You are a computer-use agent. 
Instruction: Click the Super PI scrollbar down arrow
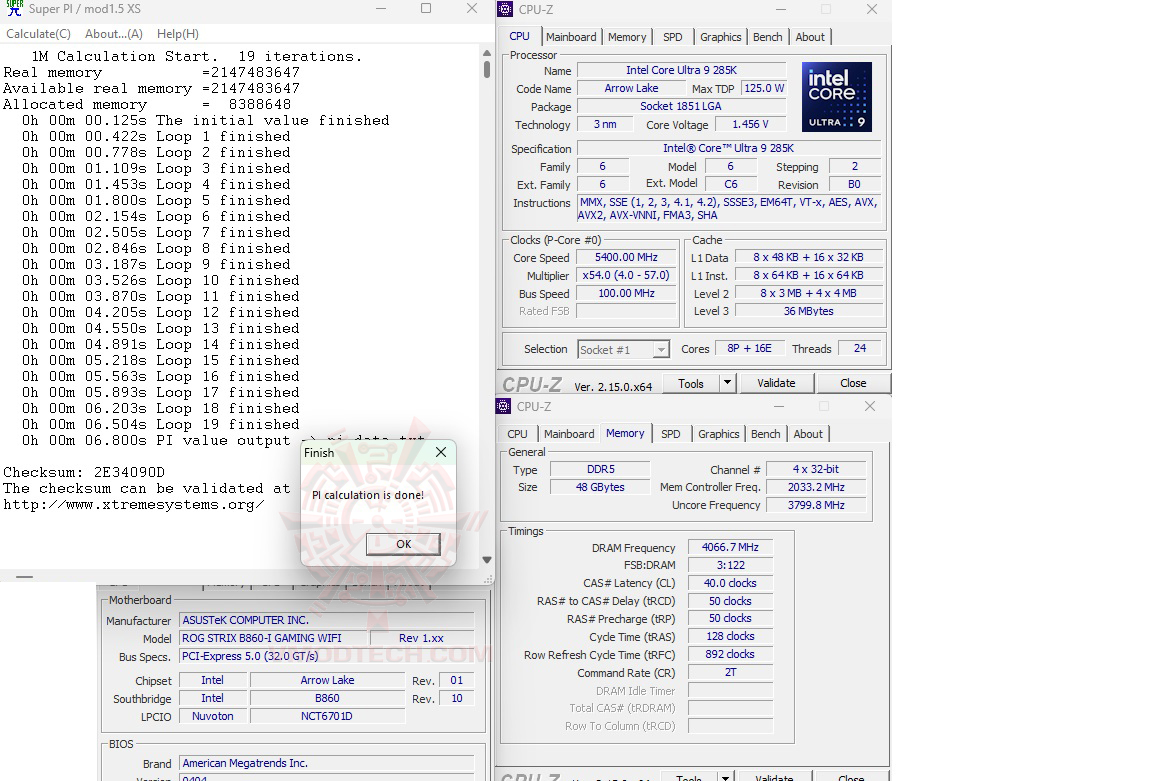486,560
